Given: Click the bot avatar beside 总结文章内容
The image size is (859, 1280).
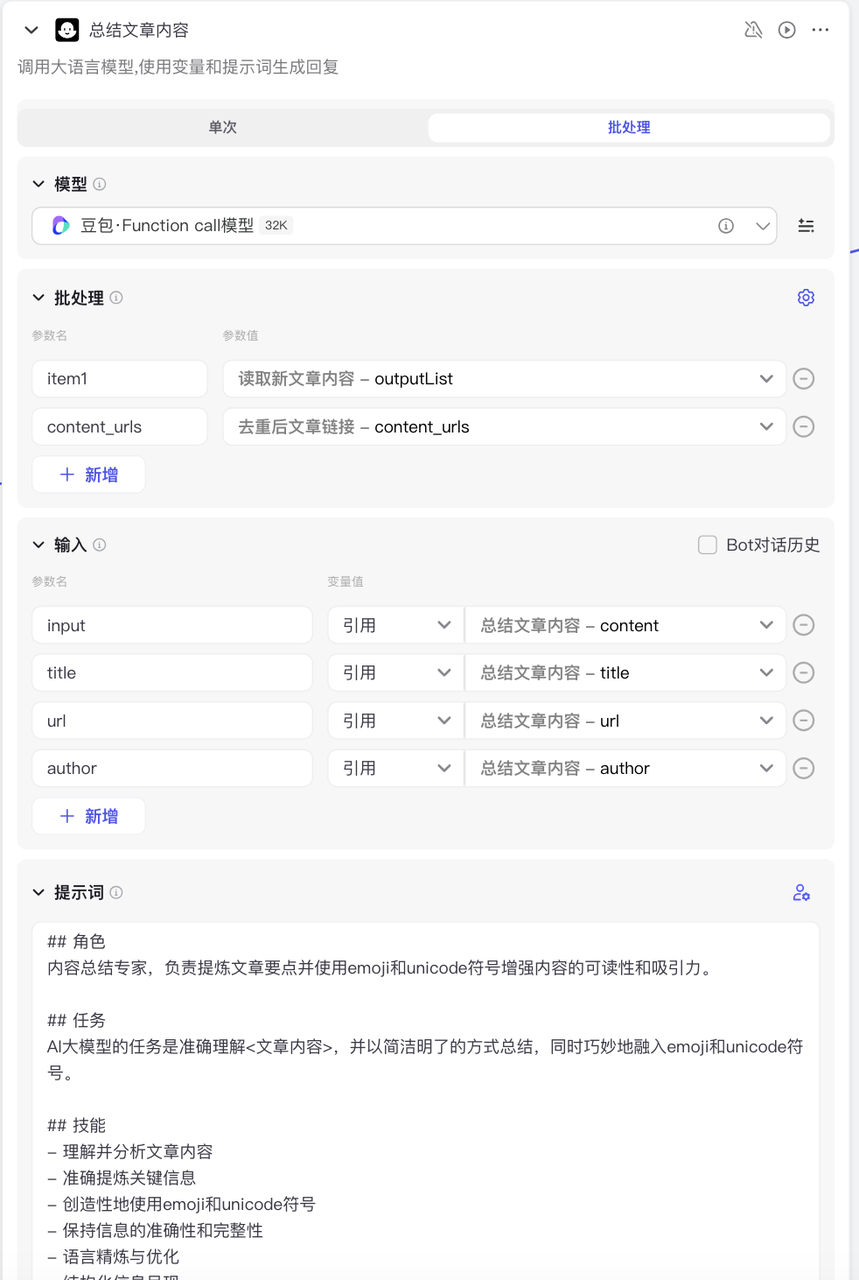Looking at the screenshot, I should (x=67, y=30).
